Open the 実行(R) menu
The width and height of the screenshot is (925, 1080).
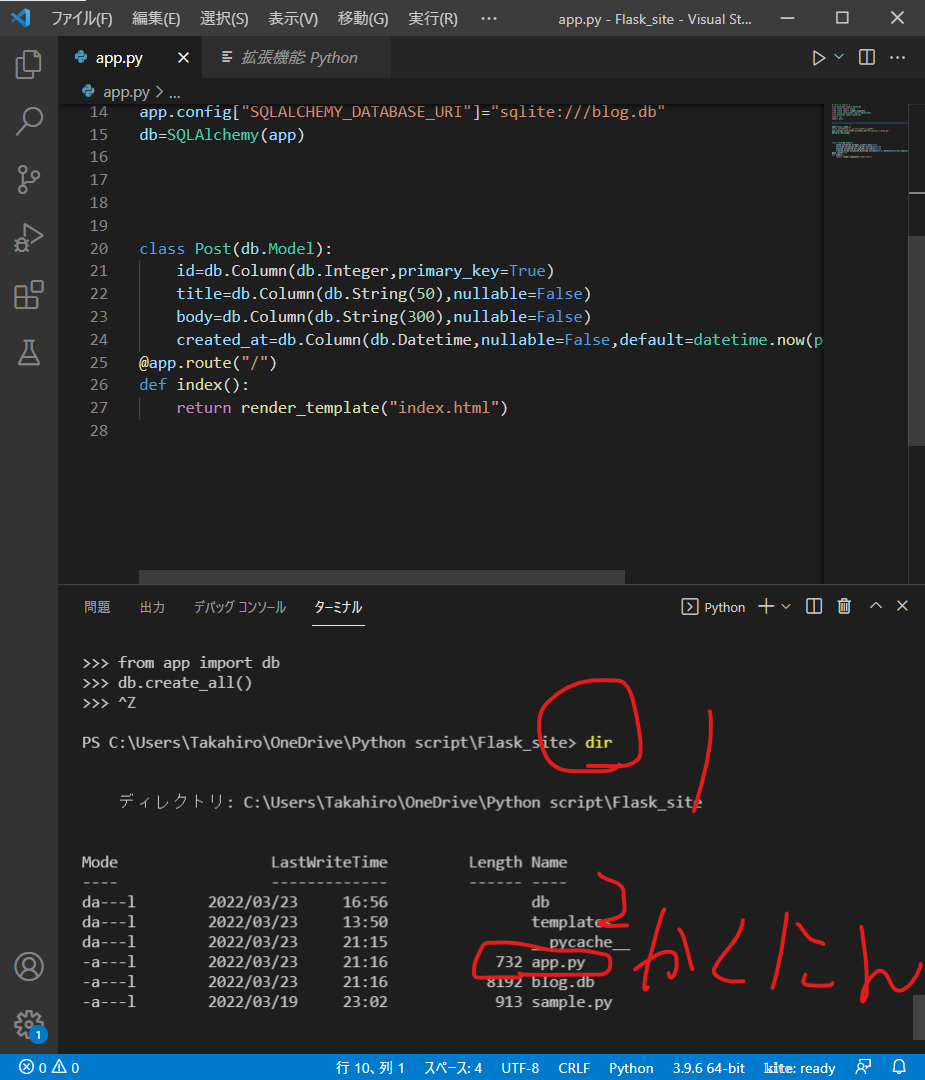432,18
